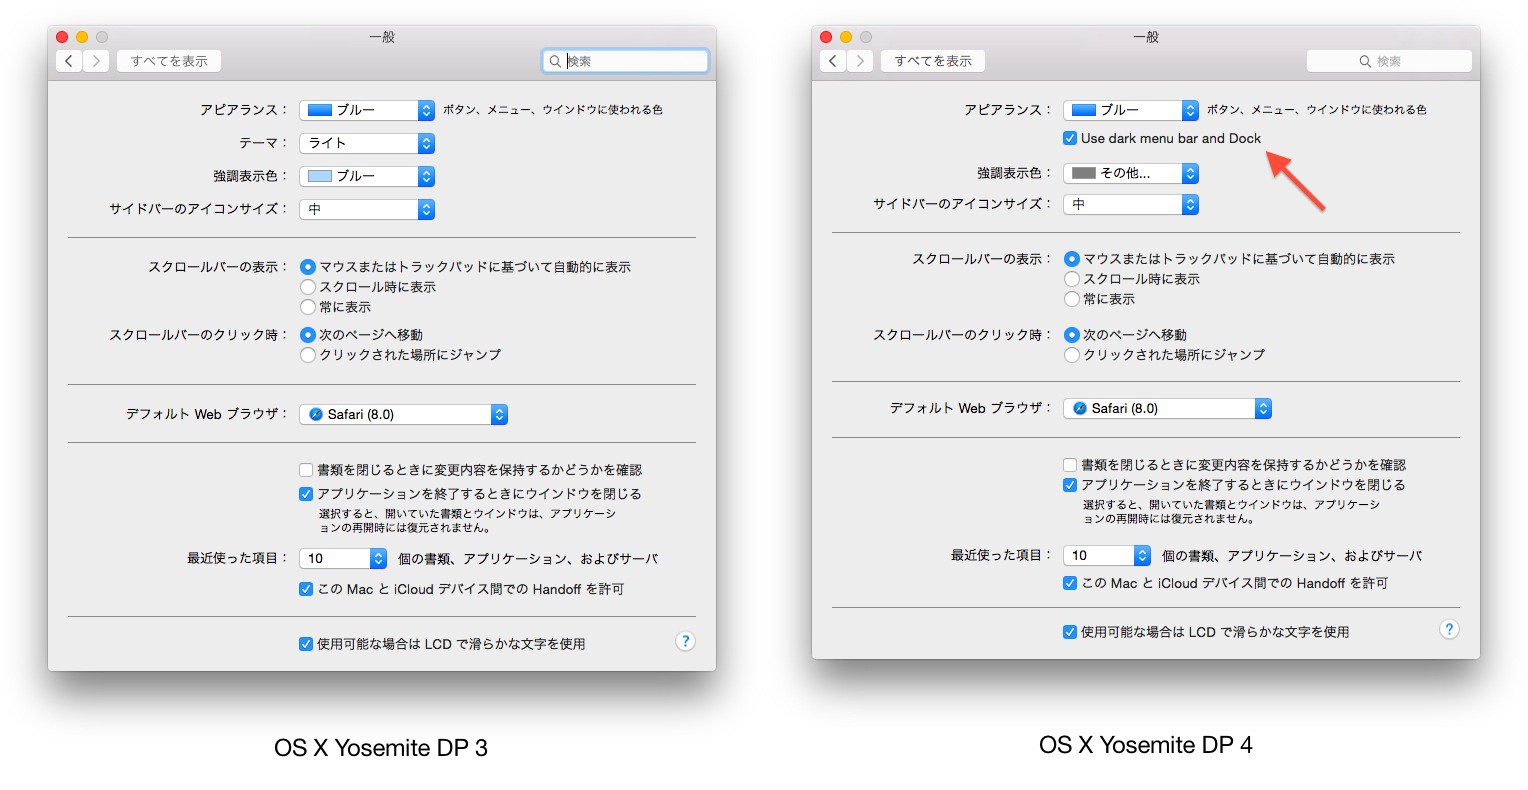Open 最近使った項目 count dropdown in the DP 3 window
Screen dimensions: 1528x790
coord(343,558)
